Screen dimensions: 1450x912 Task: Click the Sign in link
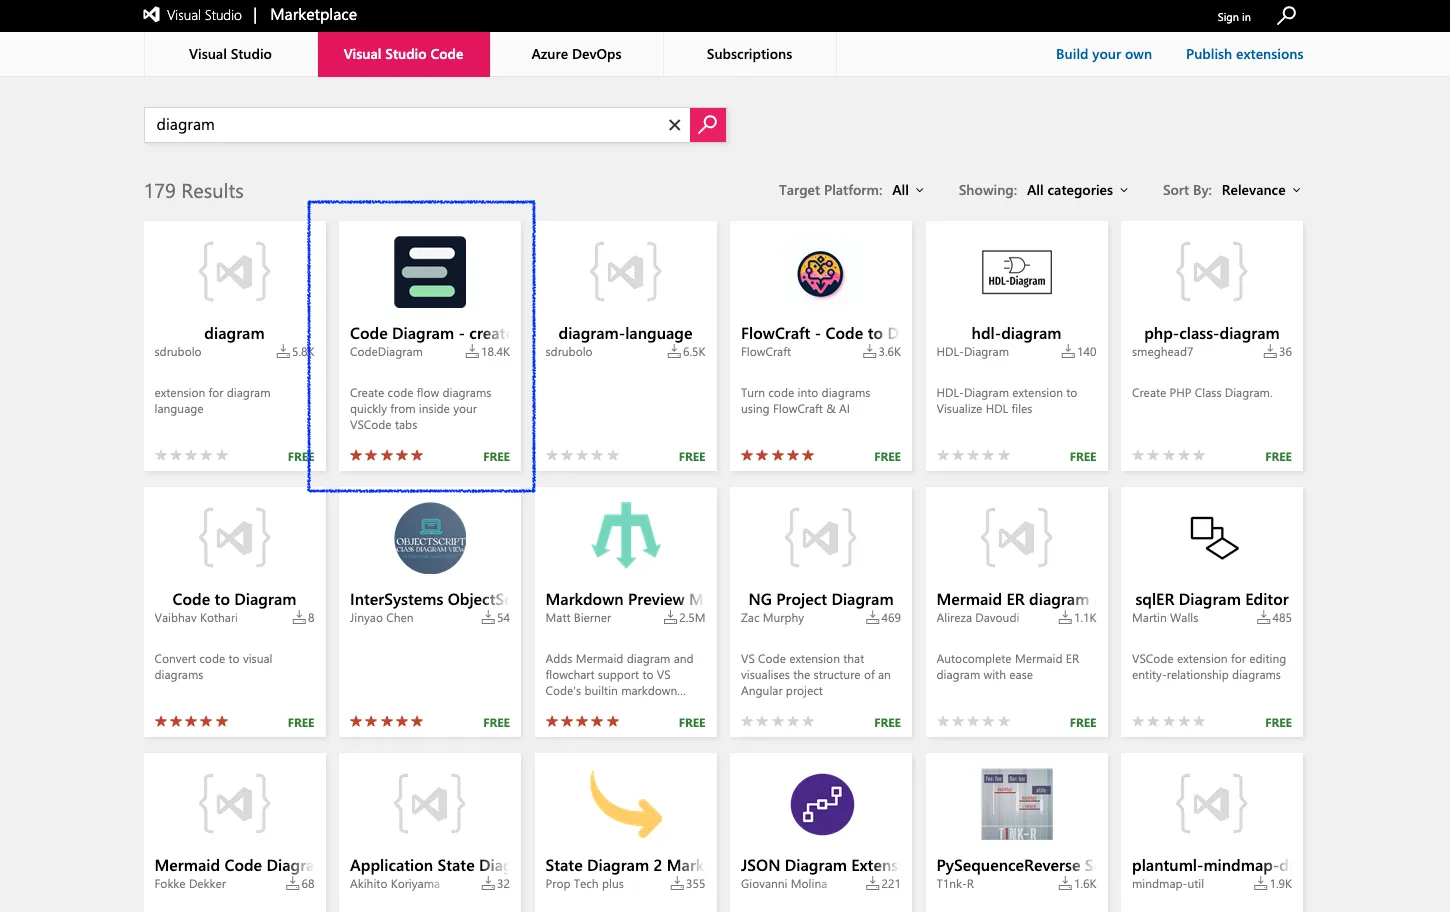coord(1233,17)
